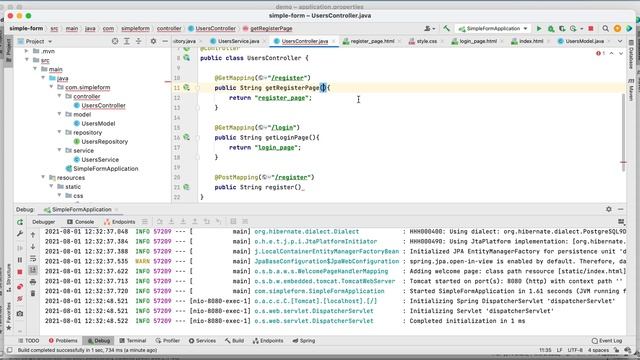The height and width of the screenshot is (360, 640).
Task: Collapse the resources folder
Action: 43,177
